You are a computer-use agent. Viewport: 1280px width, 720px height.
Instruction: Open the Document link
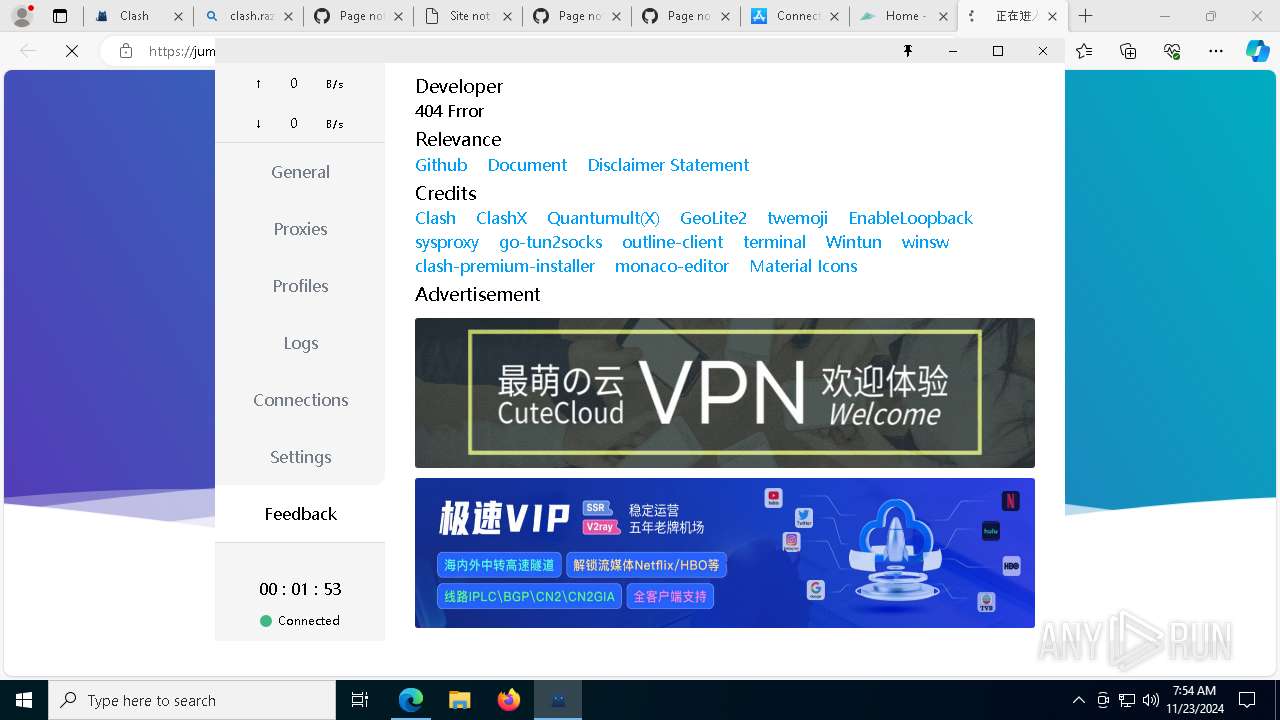point(527,165)
